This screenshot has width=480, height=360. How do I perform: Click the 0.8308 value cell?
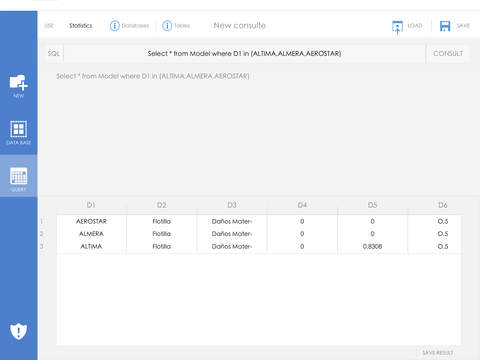coord(372,246)
